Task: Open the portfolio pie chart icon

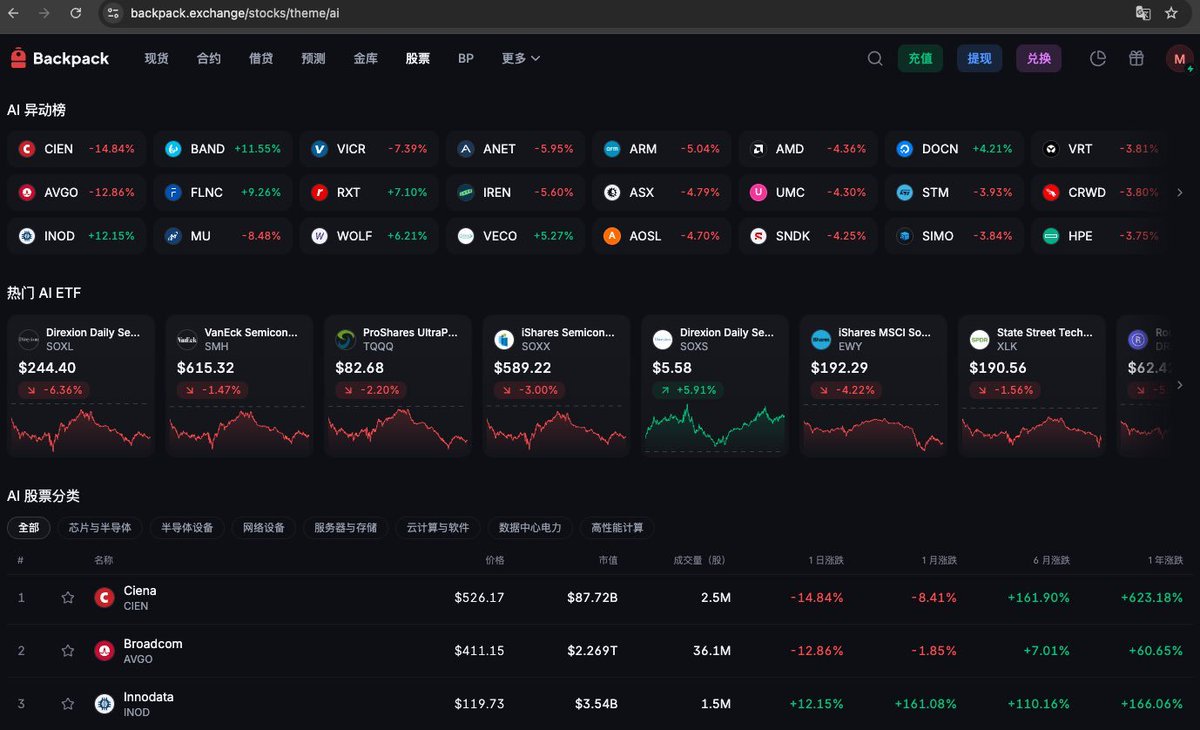Action: tap(1098, 59)
